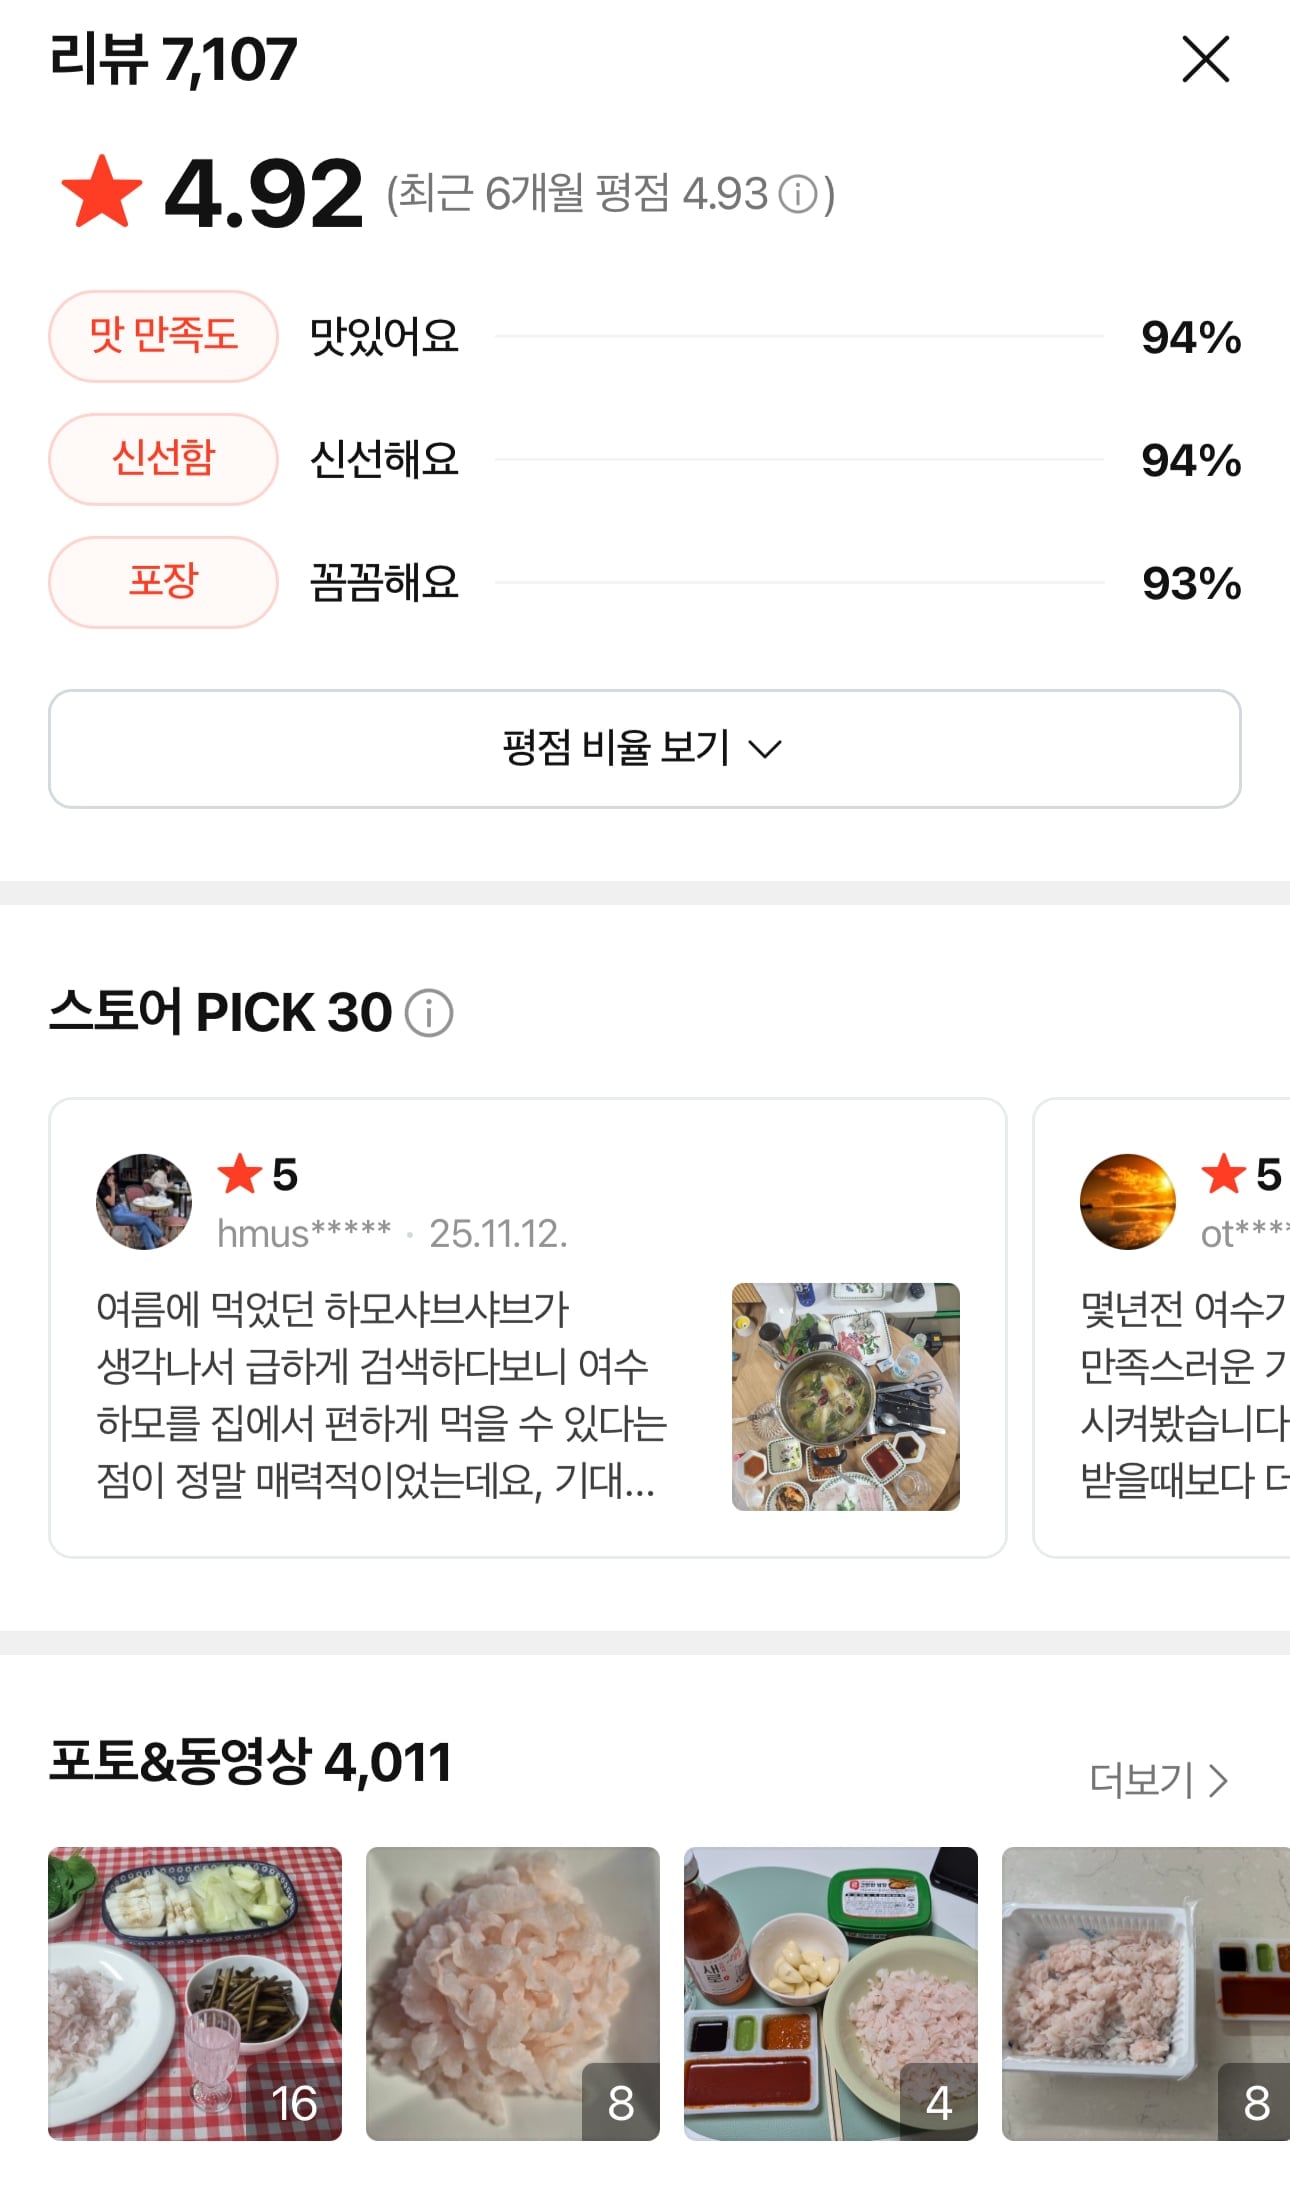
Task: Expand 평점 비율 보기 dropdown
Action: (x=645, y=748)
